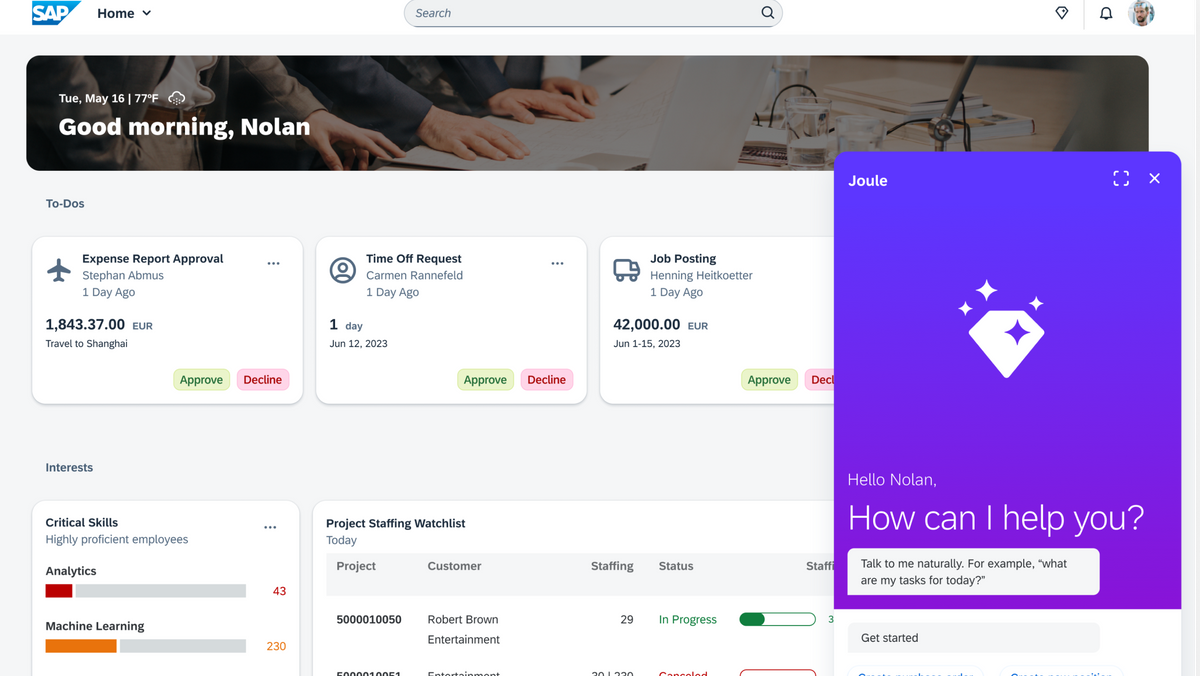Open notifications with the bell icon
1200x676 pixels.
[x=1106, y=13]
